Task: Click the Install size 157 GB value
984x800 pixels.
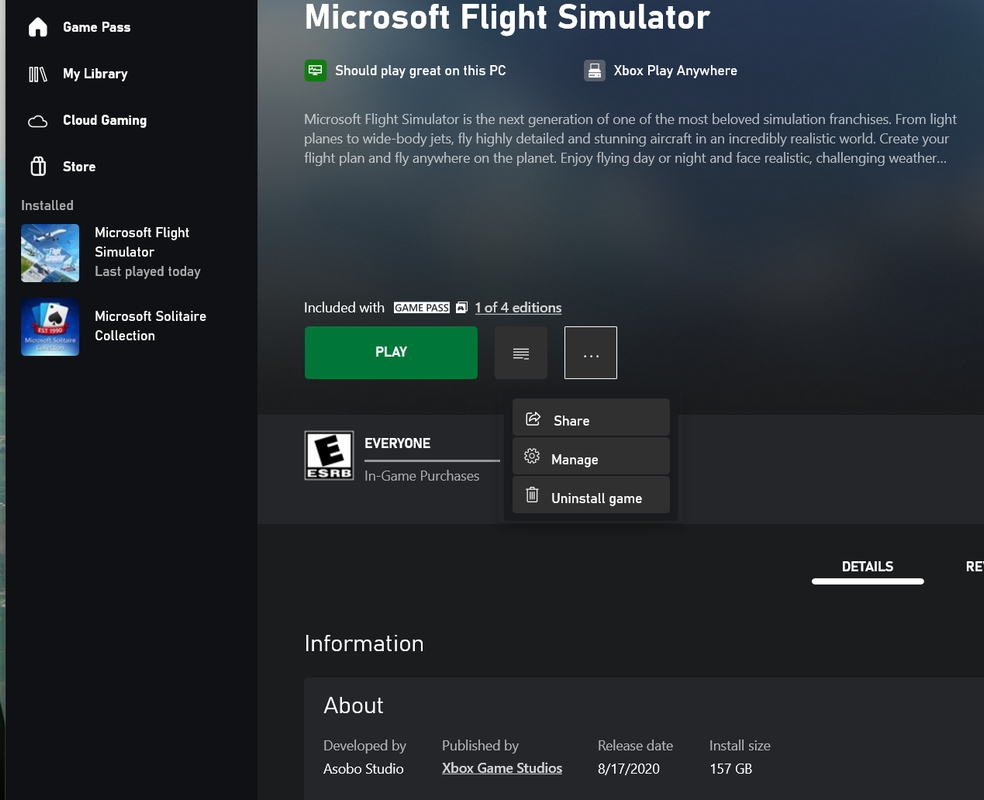Action: click(730, 769)
